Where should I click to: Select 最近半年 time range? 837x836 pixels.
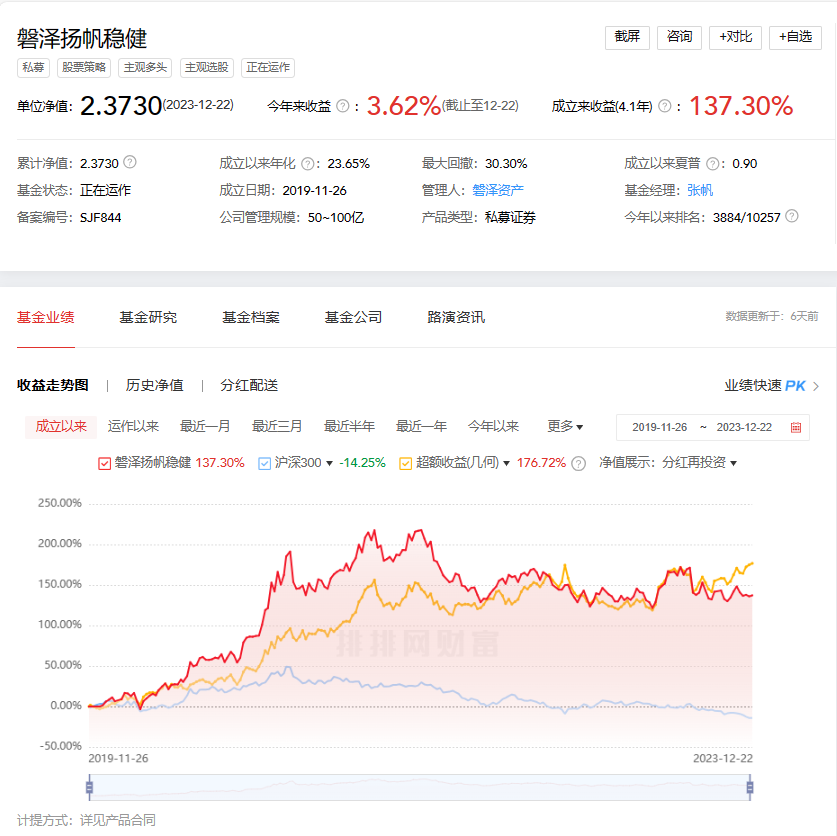pyautogui.click(x=349, y=427)
